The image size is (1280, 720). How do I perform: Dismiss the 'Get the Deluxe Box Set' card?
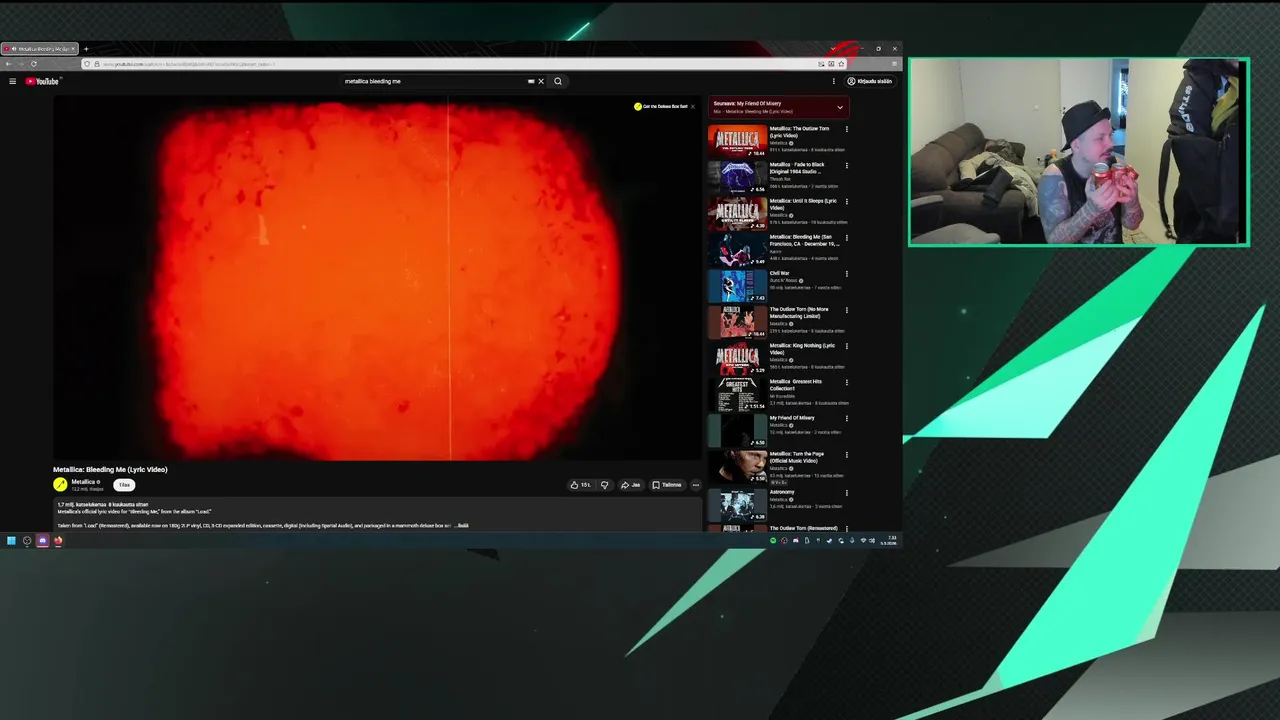tap(692, 106)
